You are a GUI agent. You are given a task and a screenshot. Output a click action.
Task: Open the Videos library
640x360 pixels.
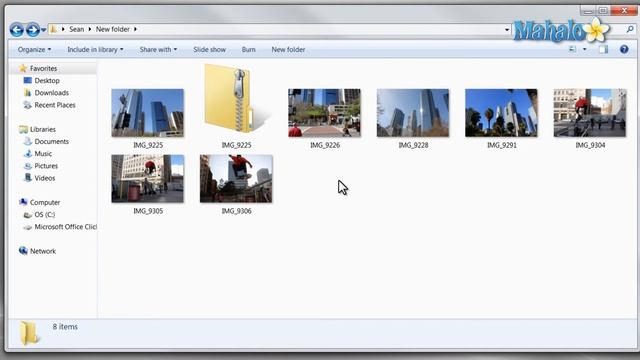[x=44, y=178]
